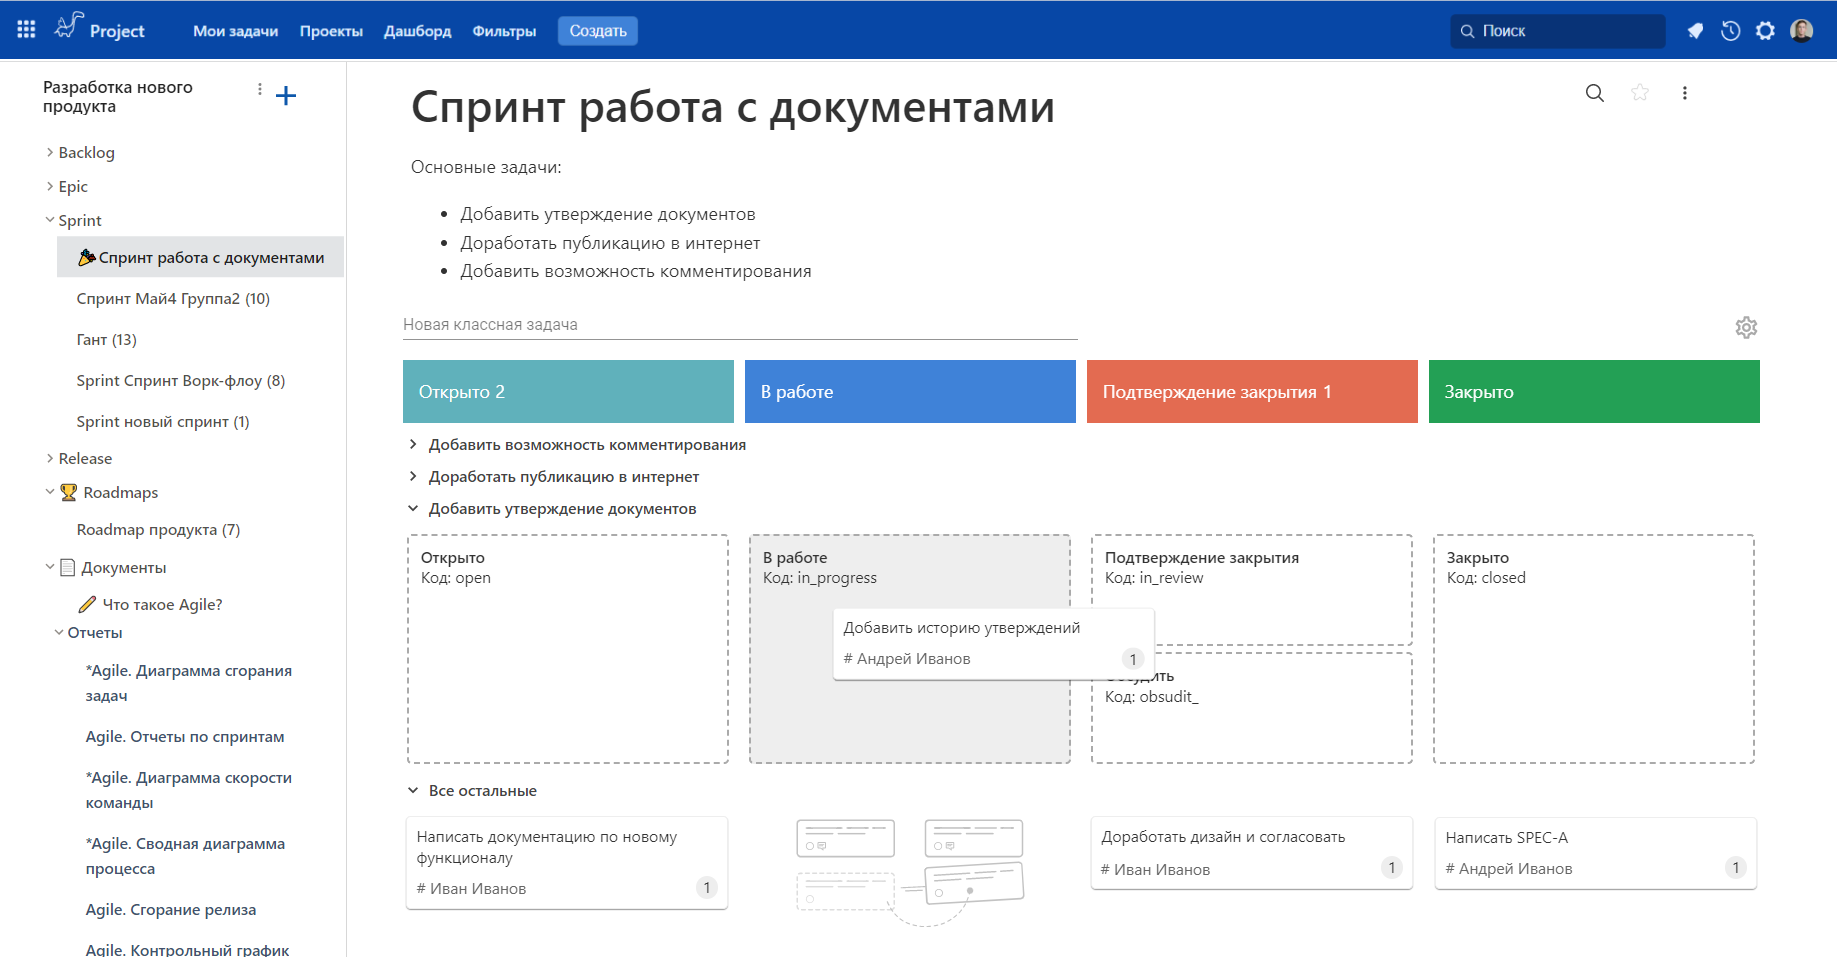Open notifications via the bell icon
This screenshot has height=957, width=1837.
(1695, 31)
